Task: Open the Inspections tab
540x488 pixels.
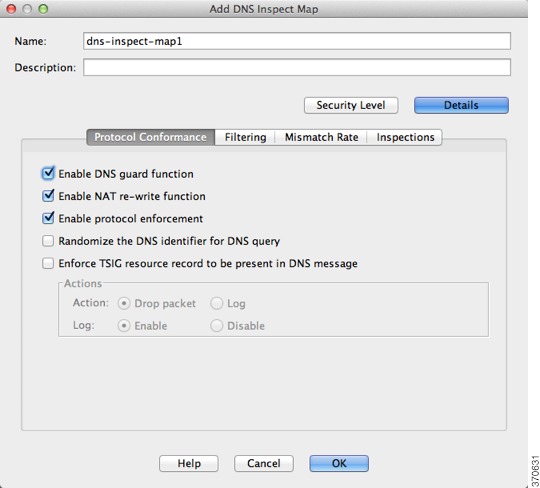Action: click(405, 137)
